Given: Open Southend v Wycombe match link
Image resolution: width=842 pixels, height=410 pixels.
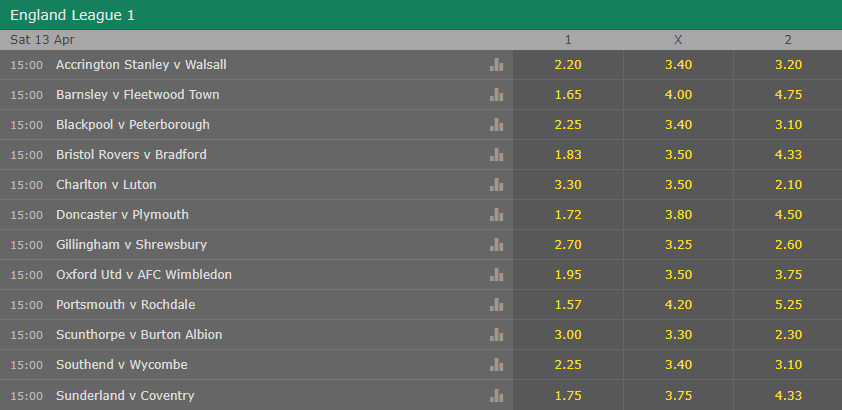Looking at the screenshot, I should (x=122, y=365).
